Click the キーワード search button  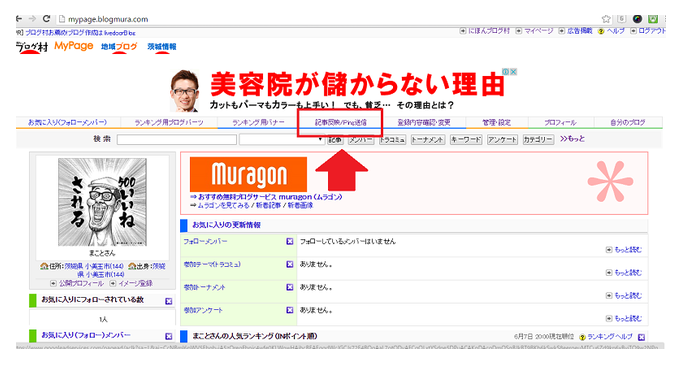(x=466, y=140)
